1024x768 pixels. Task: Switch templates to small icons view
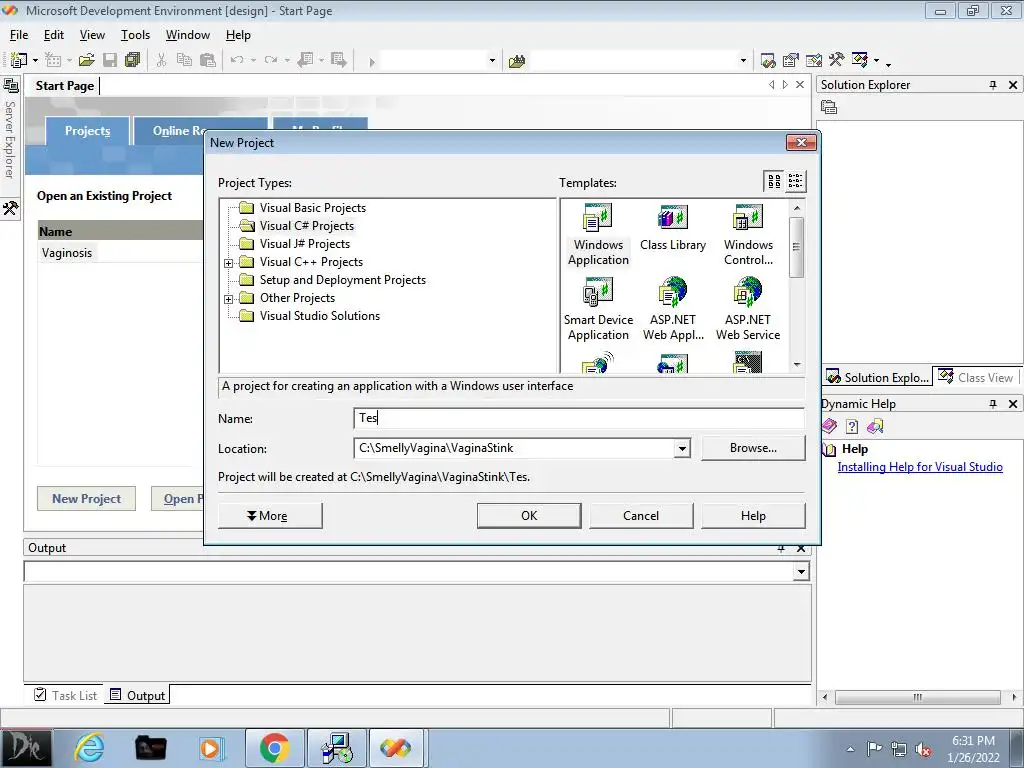click(795, 181)
